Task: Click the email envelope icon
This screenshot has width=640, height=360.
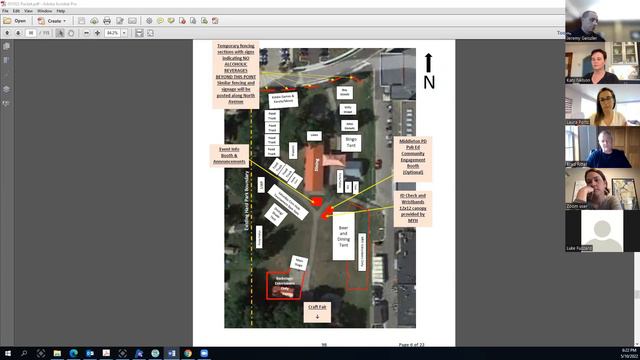Action: (132, 21)
